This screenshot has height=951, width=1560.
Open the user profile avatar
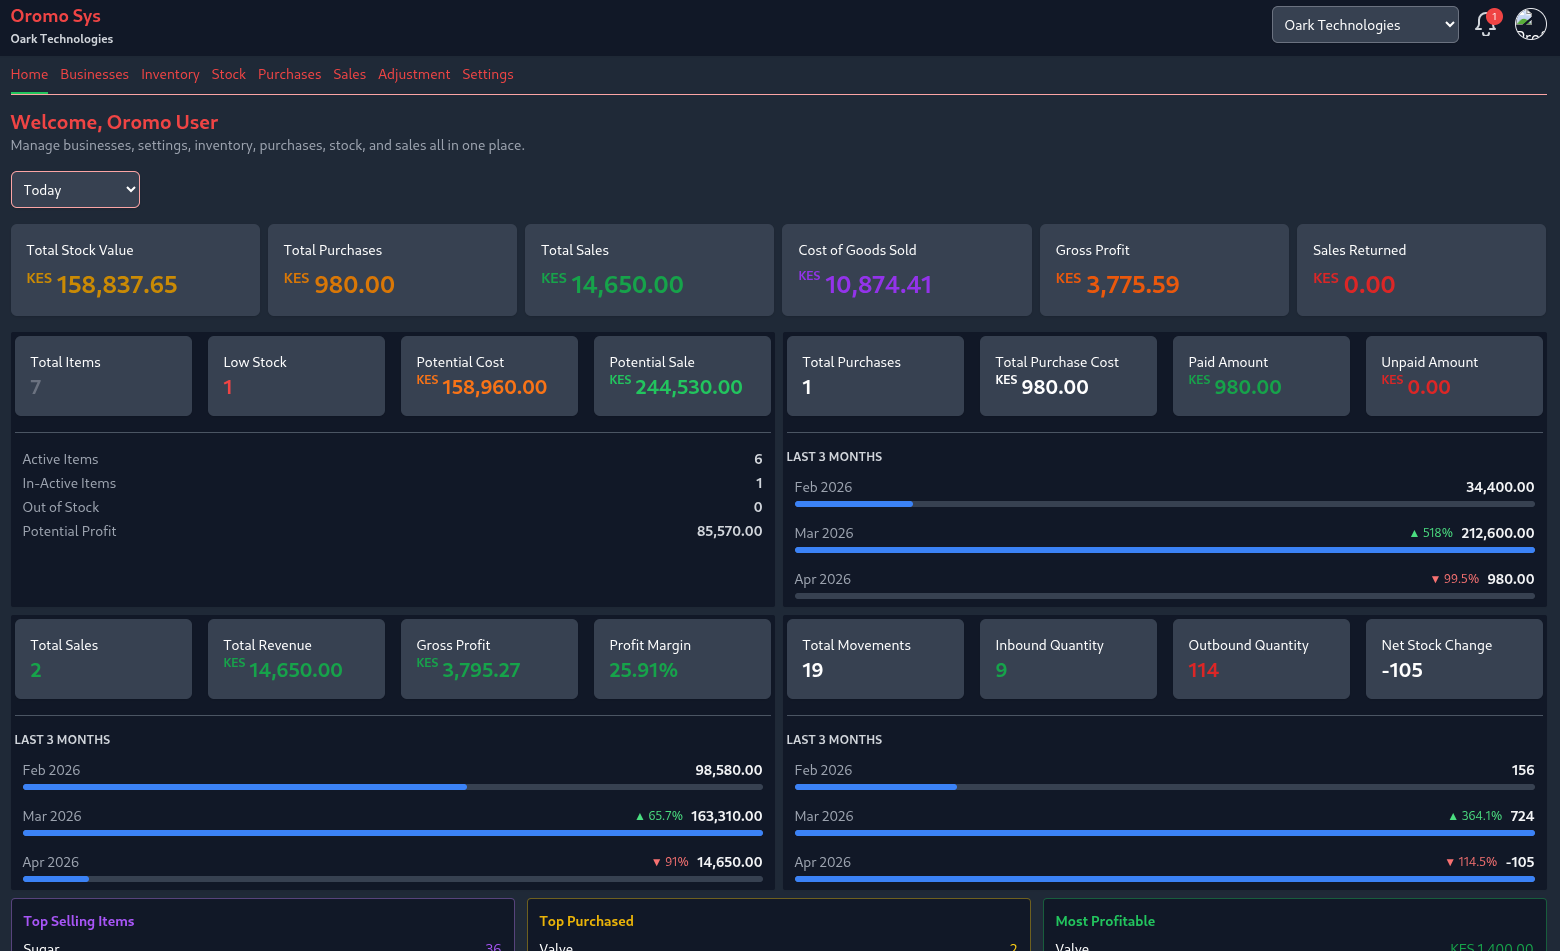tap(1530, 24)
